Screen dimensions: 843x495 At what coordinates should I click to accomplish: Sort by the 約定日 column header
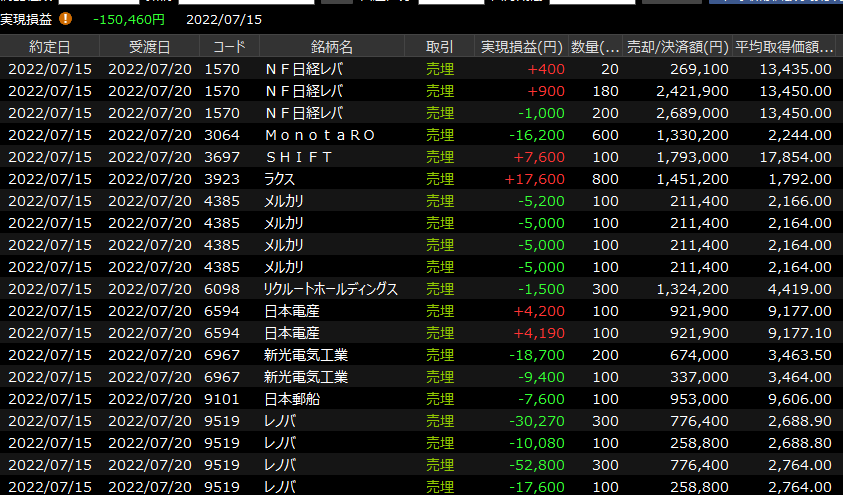[x=50, y=47]
